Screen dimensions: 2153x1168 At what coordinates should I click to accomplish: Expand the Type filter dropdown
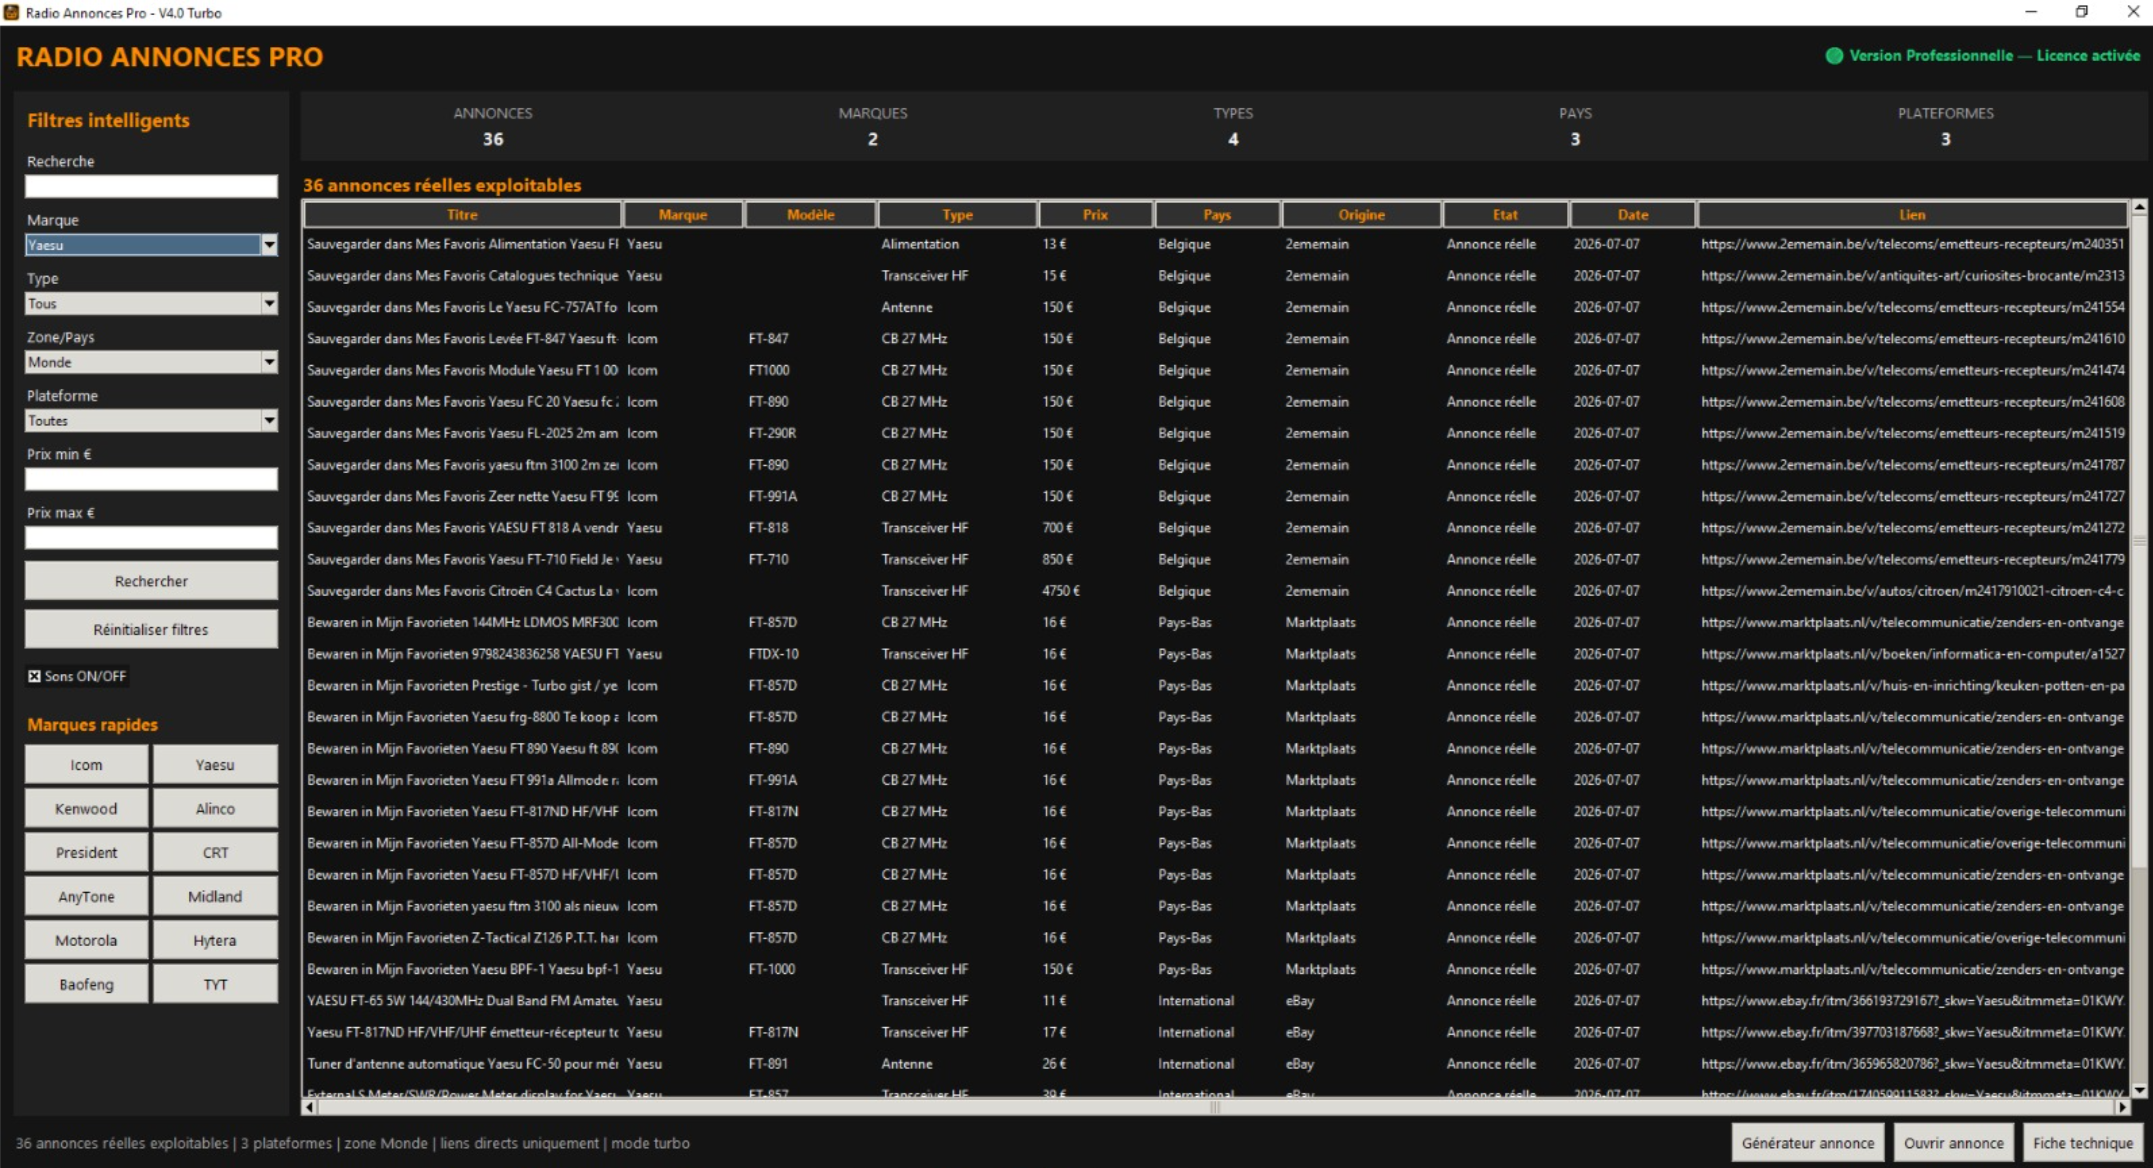(269, 303)
